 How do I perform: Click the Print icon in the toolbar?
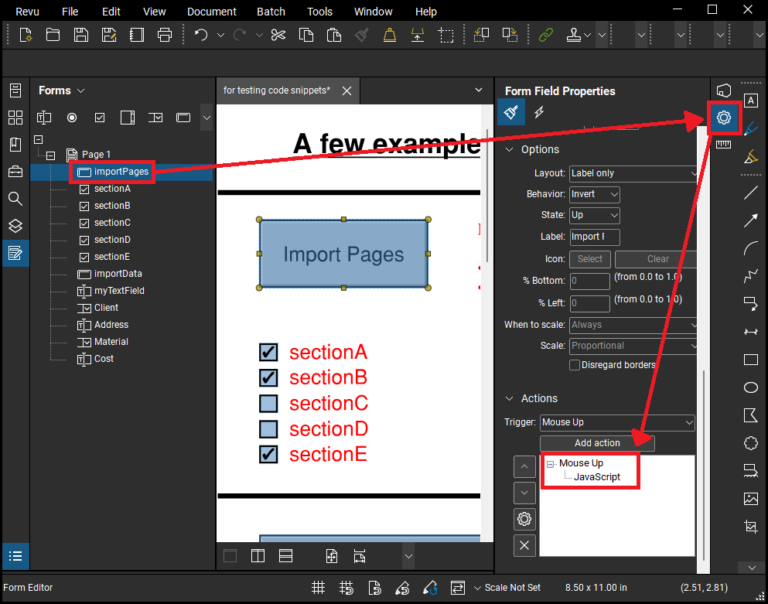point(165,35)
